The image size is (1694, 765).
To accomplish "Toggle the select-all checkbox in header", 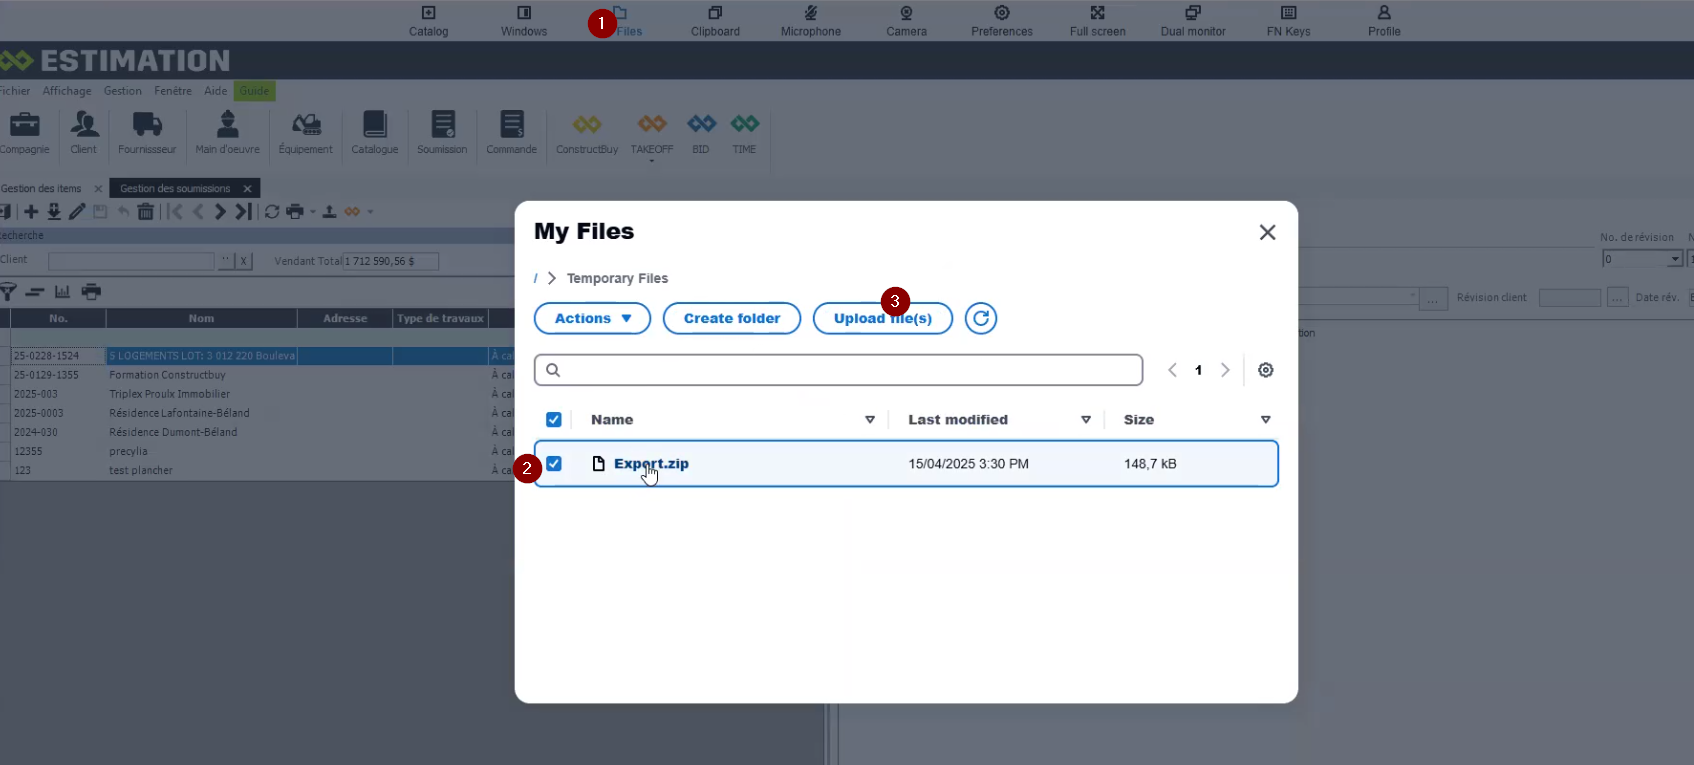I will (x=554, y=420).
